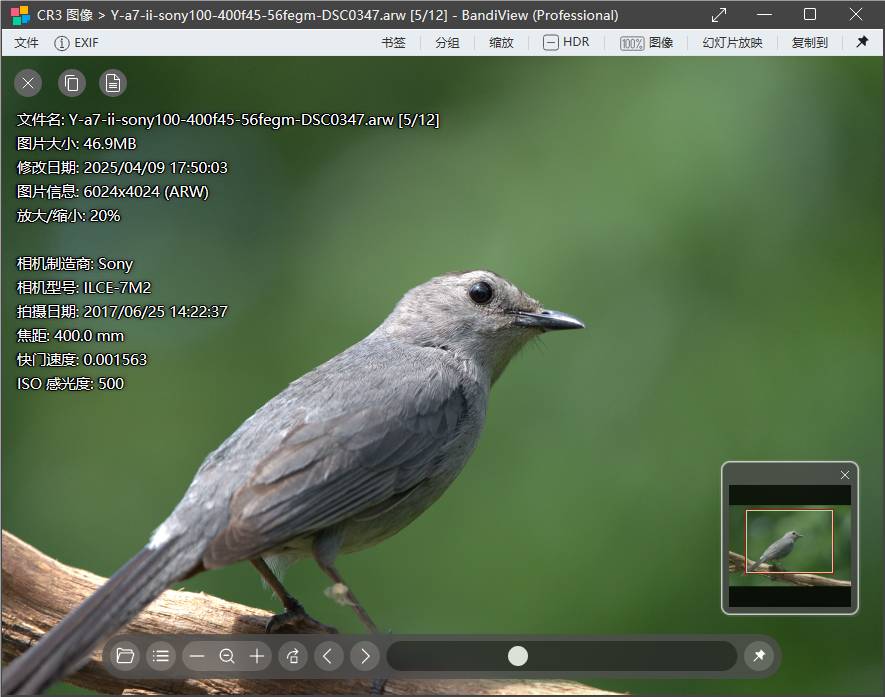Toggle the HDR option
885x697 pixels.
(566, 43)
